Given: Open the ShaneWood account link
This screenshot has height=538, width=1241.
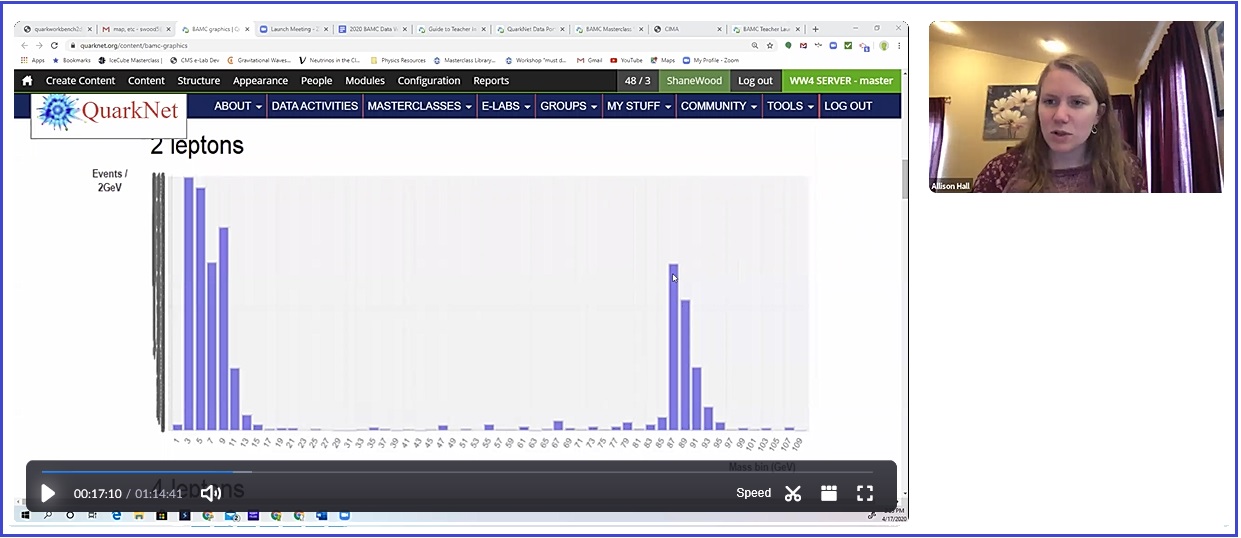Looking at the screenshot, I should tap(694, 81).
